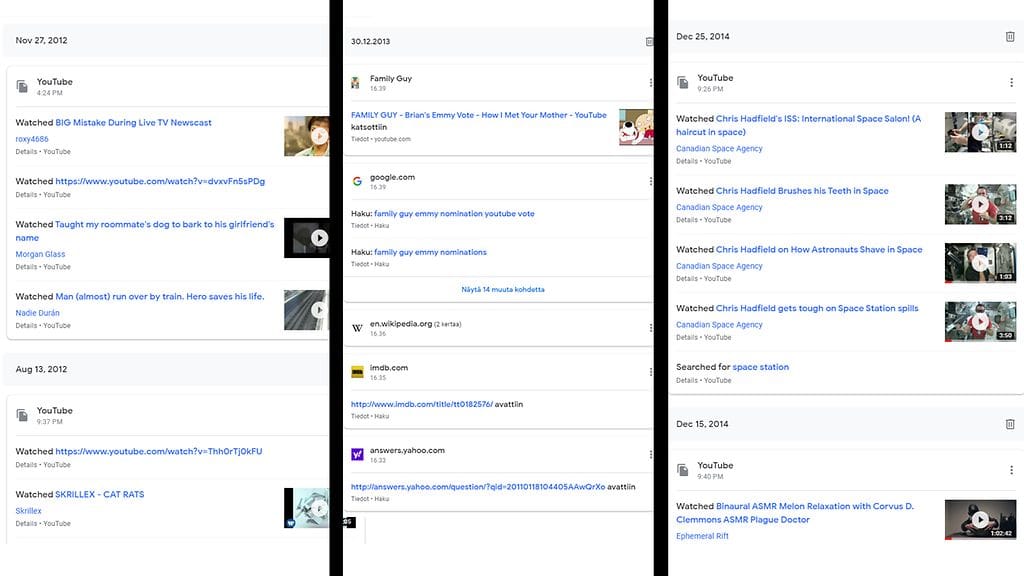Click the space station search term link
Viewport: 1024px width, 576px height.
(x=760, y=367)
